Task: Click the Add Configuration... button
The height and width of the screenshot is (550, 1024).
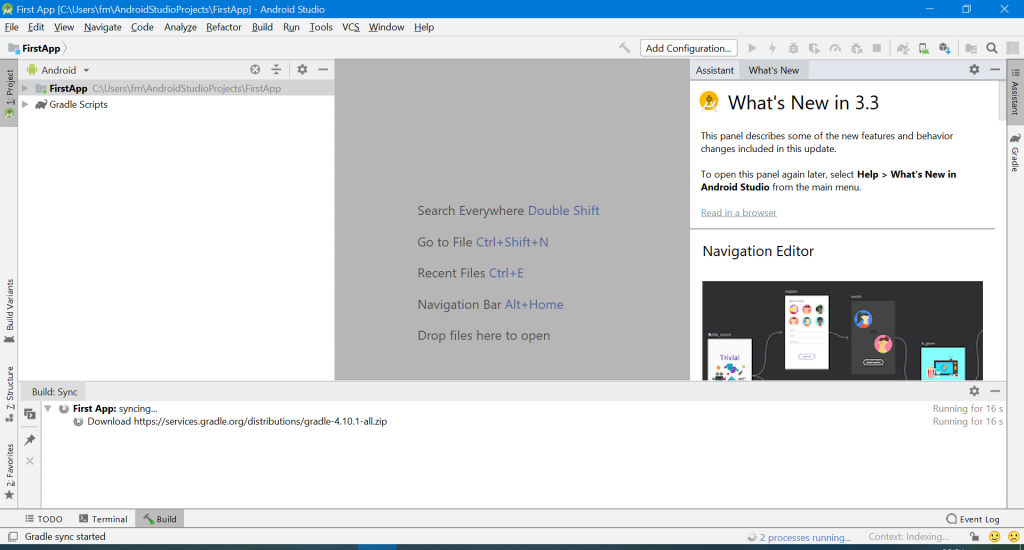Action: pos(688,48)
